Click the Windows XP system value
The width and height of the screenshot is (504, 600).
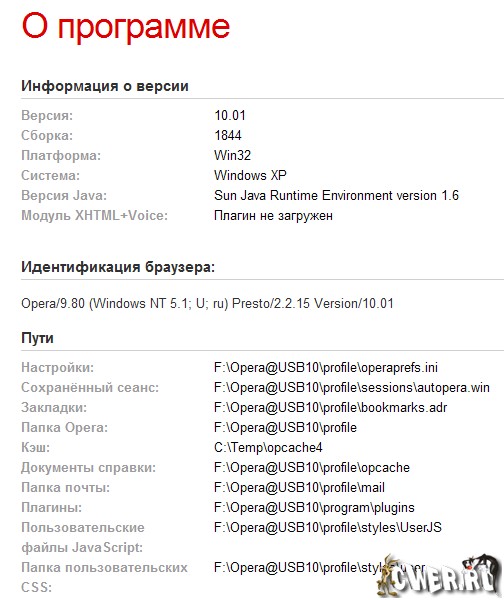click(250, 175)
